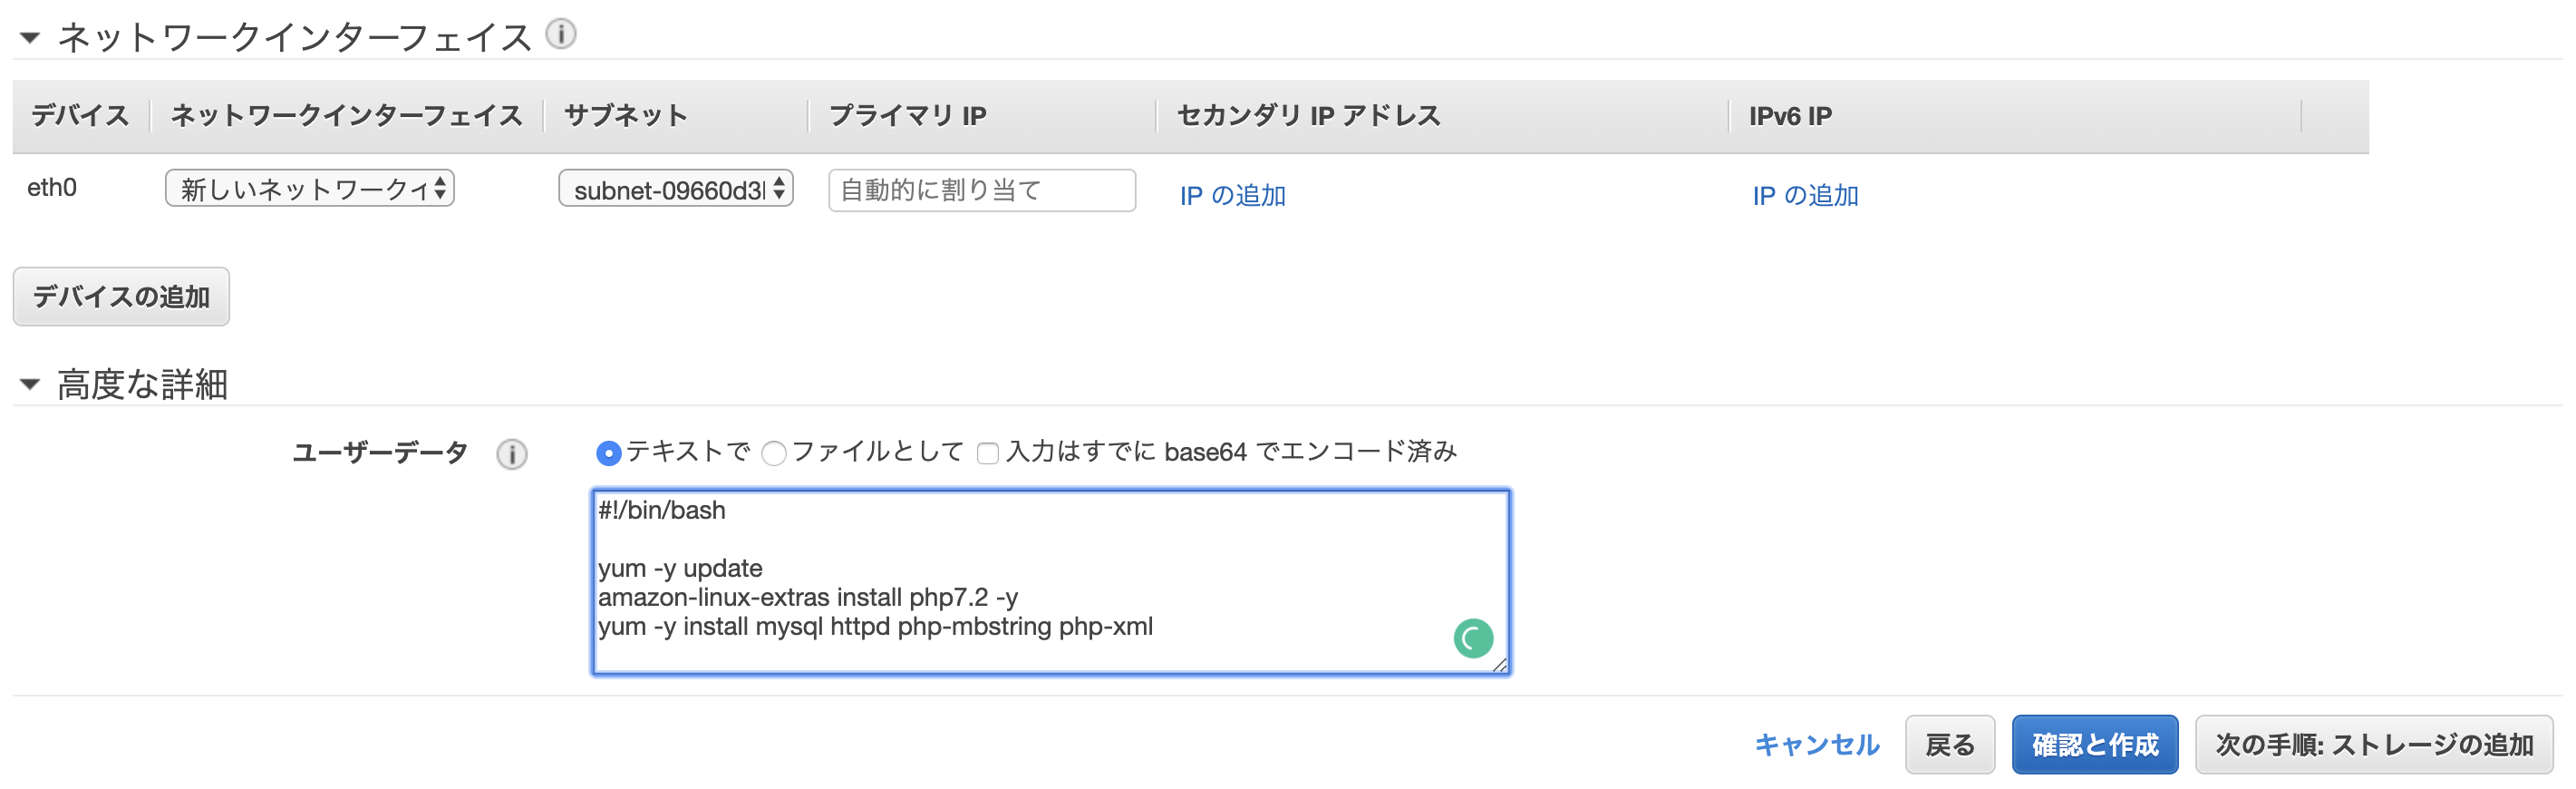This screenshot has width=2576, height=789.
Task: Click info icon beside ネットワークインターフェイス heading
Action: (561, 34)
